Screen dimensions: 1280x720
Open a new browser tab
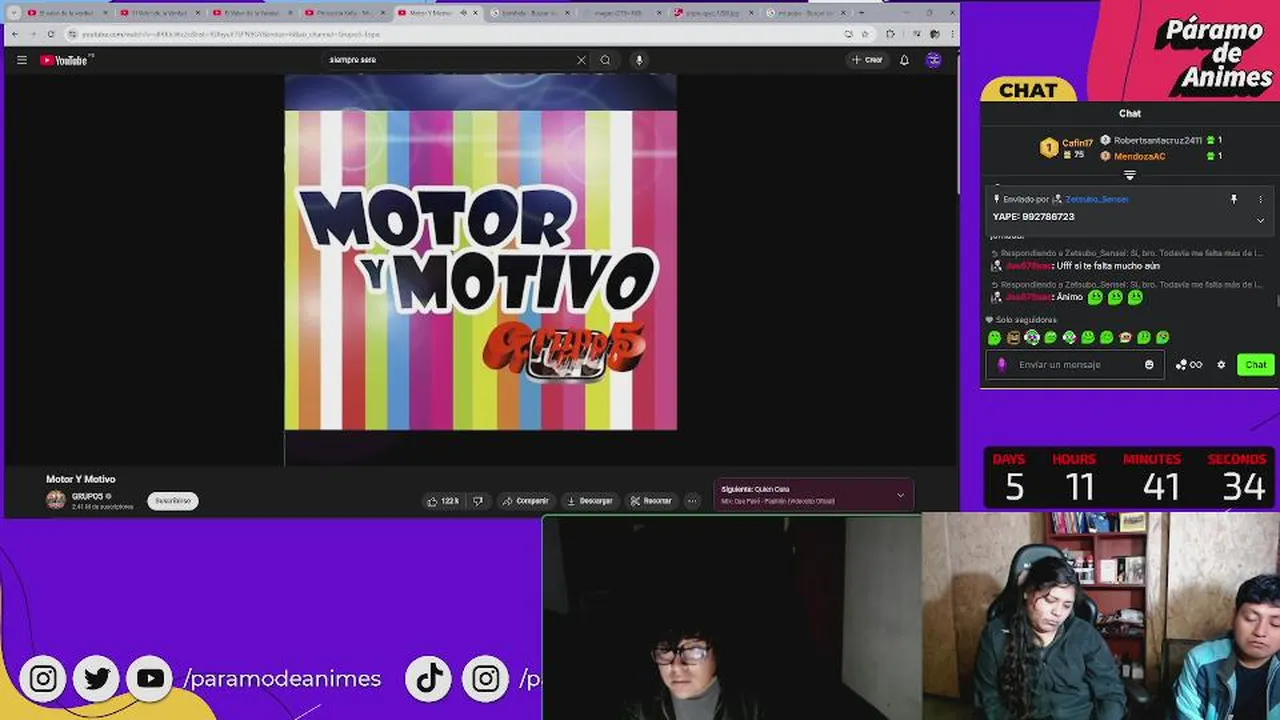[862, 13]
